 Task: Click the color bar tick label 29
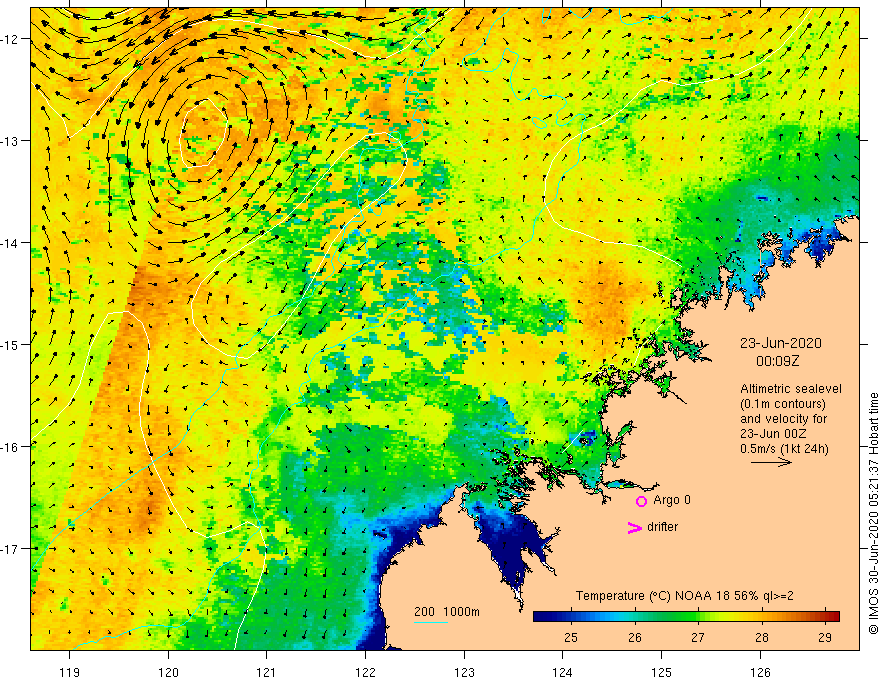(825, 638)
